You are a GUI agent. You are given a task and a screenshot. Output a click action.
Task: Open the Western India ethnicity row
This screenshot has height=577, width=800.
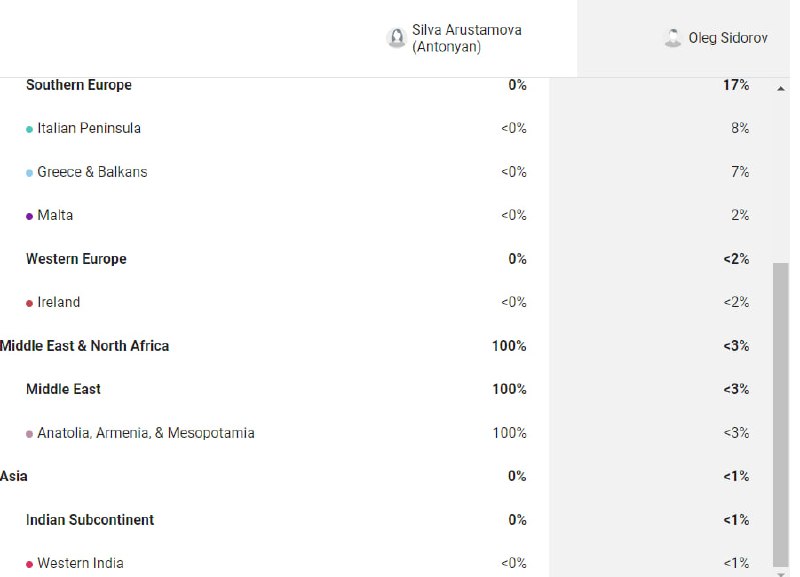coord(388,563)
